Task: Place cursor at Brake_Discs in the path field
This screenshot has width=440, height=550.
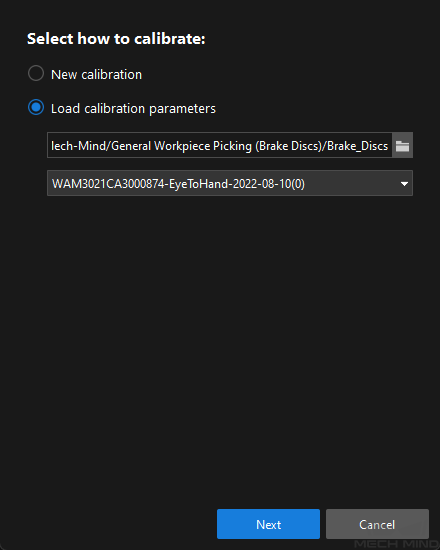Action: pos(357,146)
